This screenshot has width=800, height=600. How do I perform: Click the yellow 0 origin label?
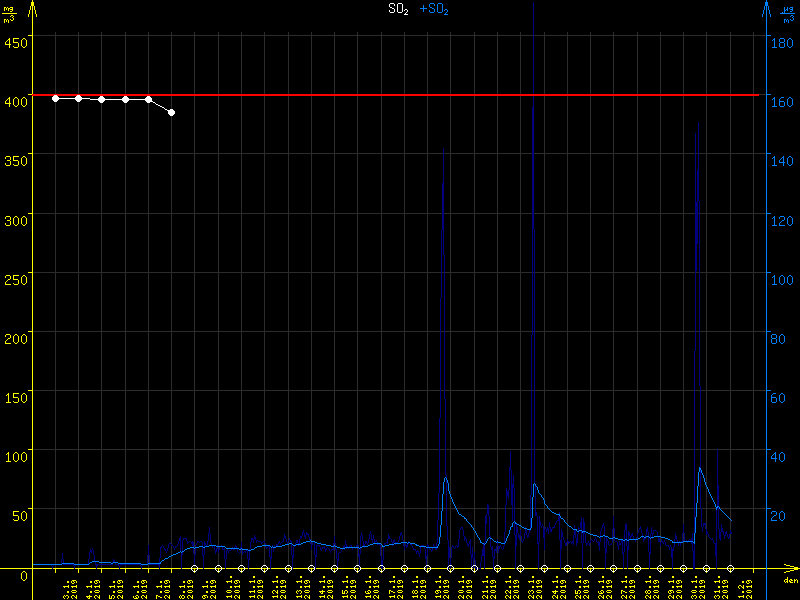(x=6, y=575)
